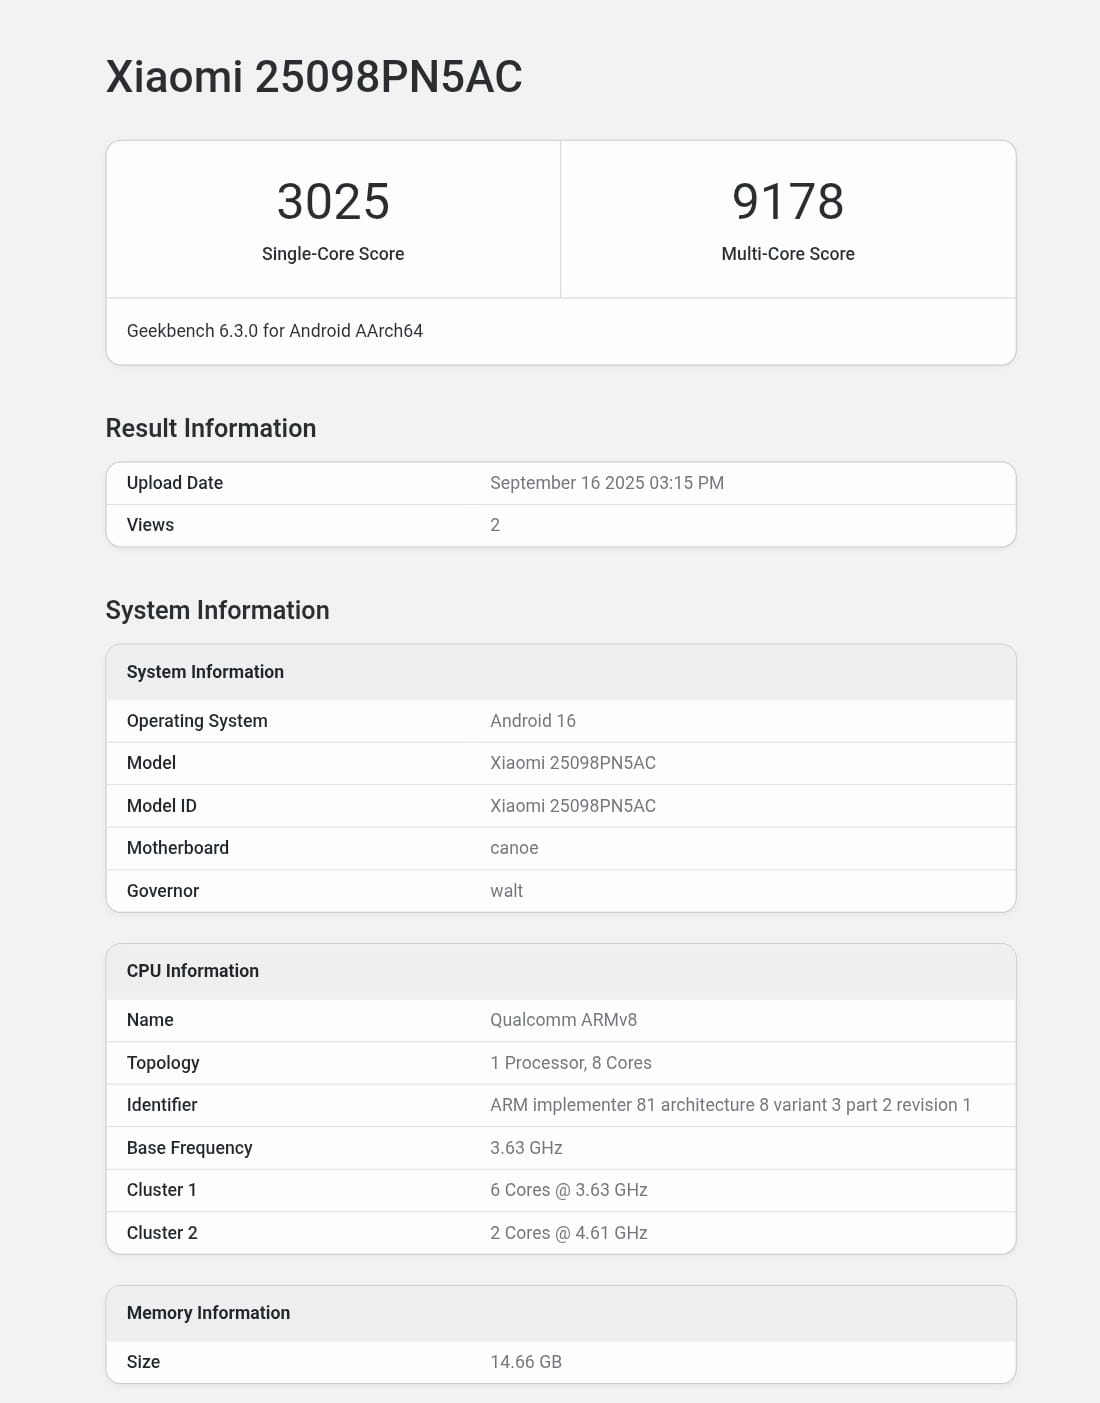Screen dimensions: 1100x1403
Task: Select the Single-Core Score label
Action: coord(333,254)
